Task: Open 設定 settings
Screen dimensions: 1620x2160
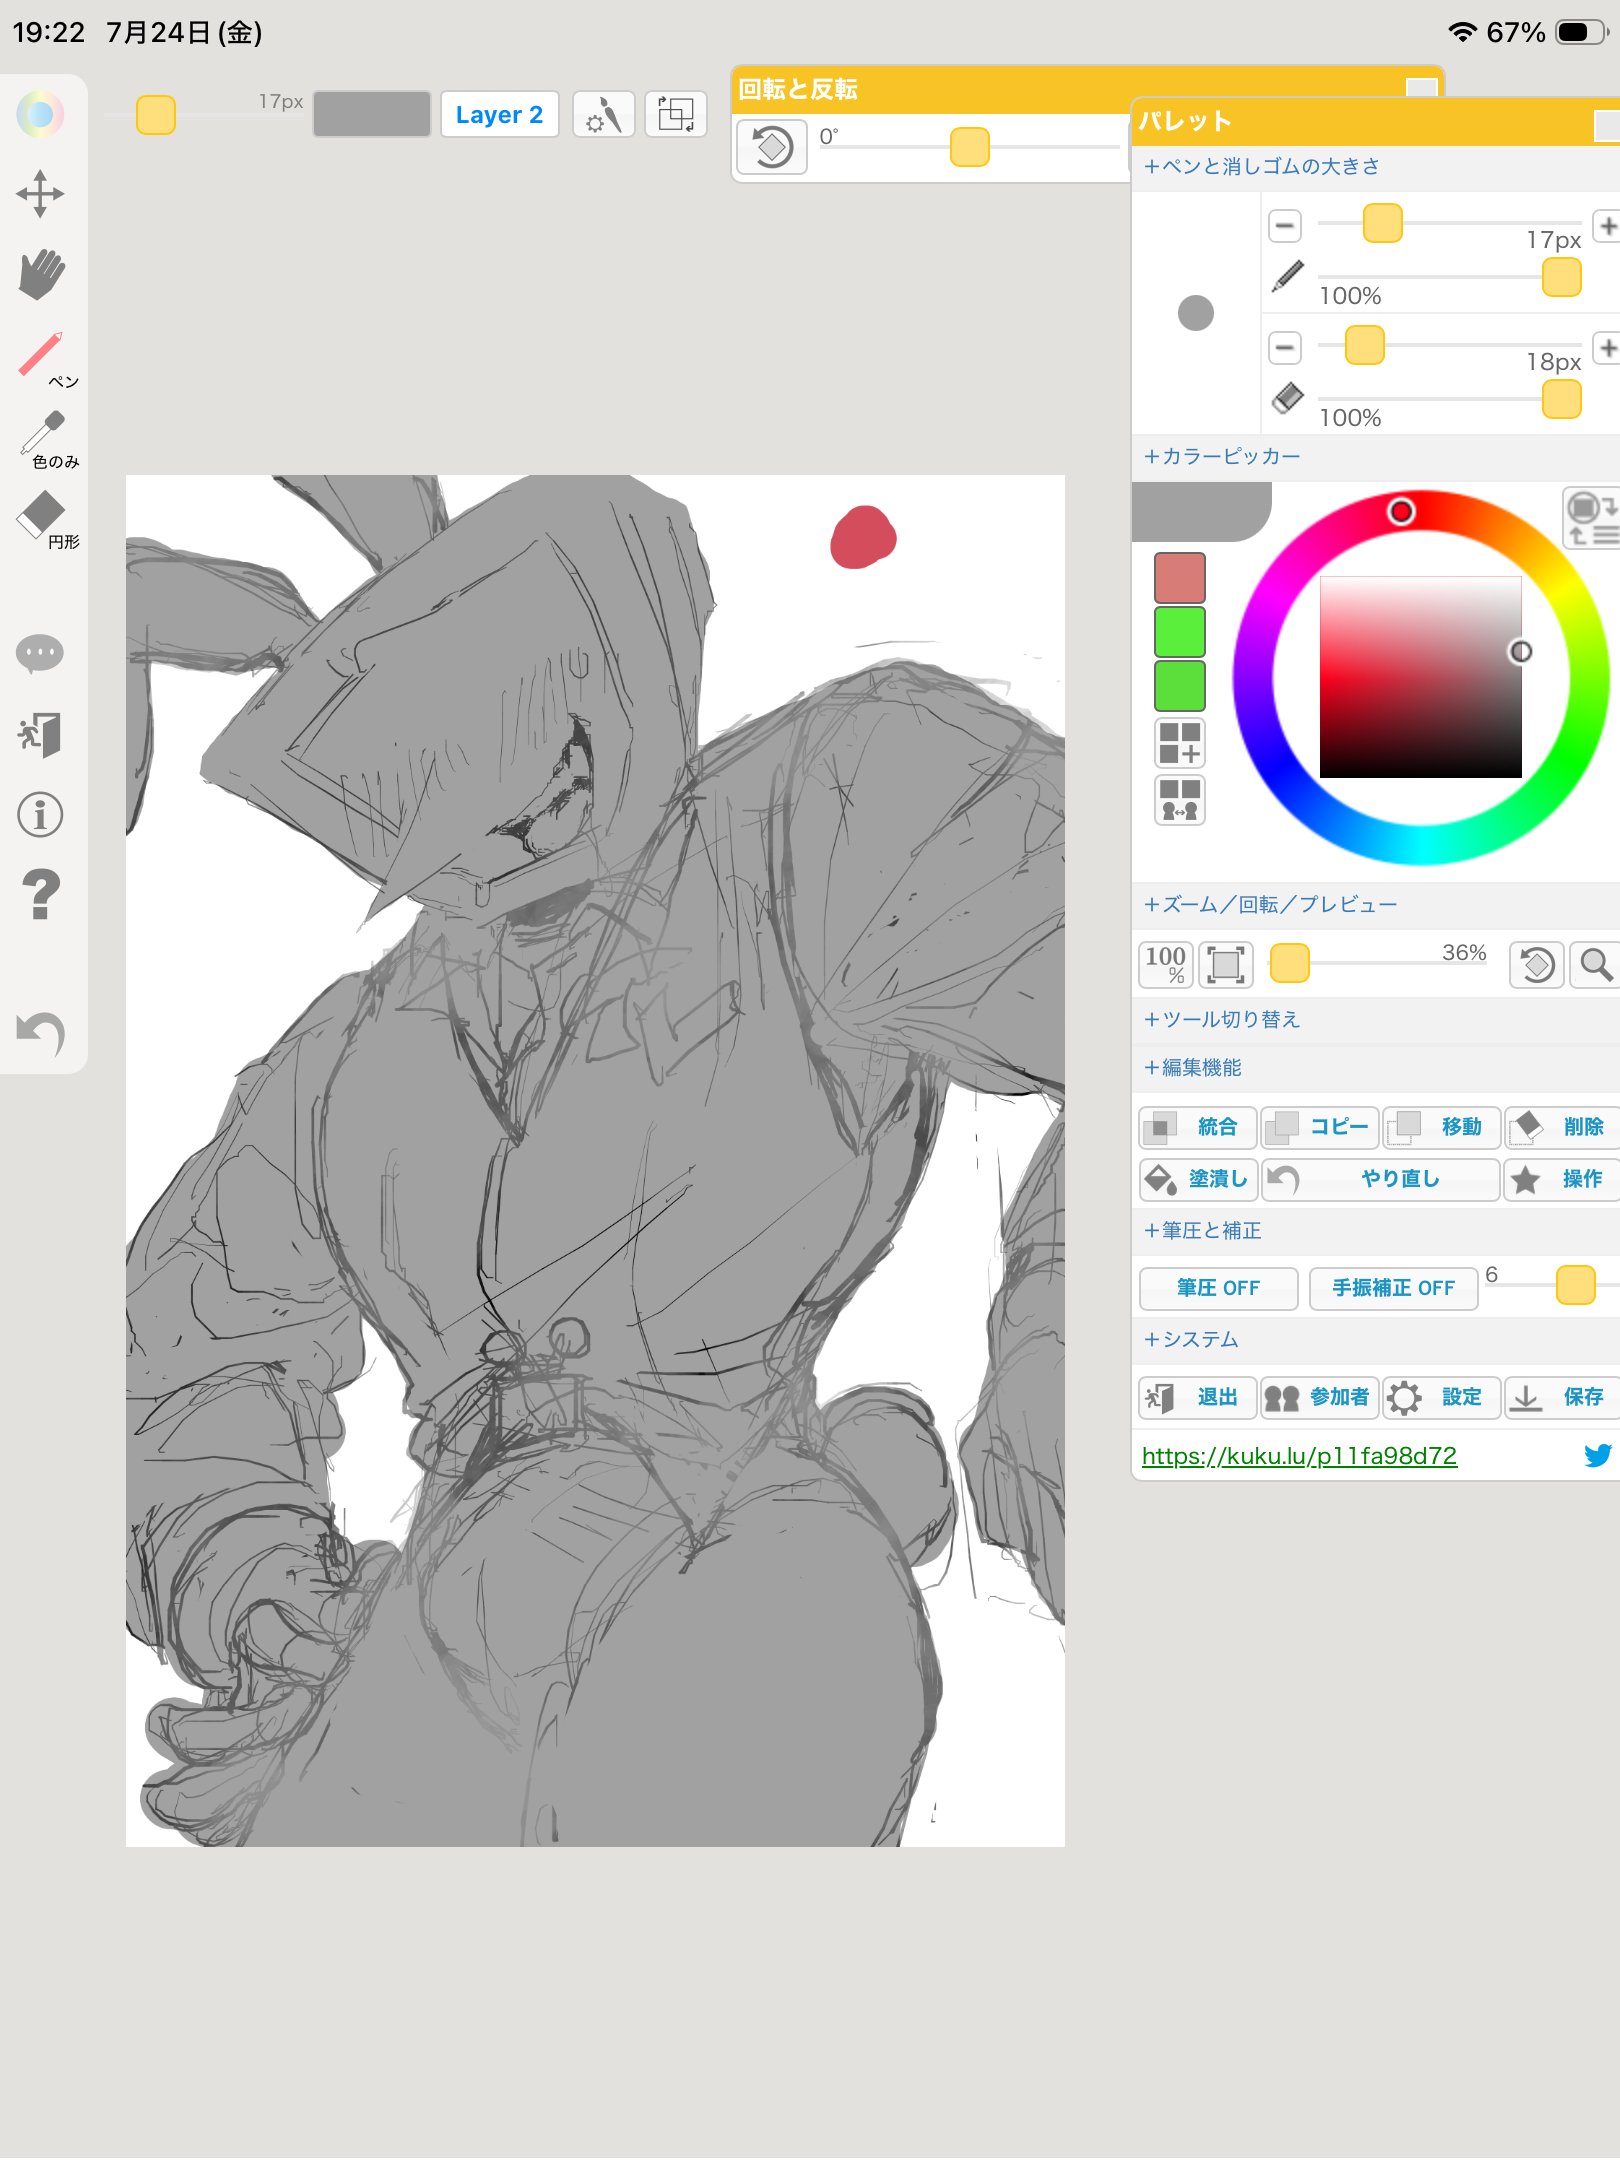Action: (1442, 1397)
